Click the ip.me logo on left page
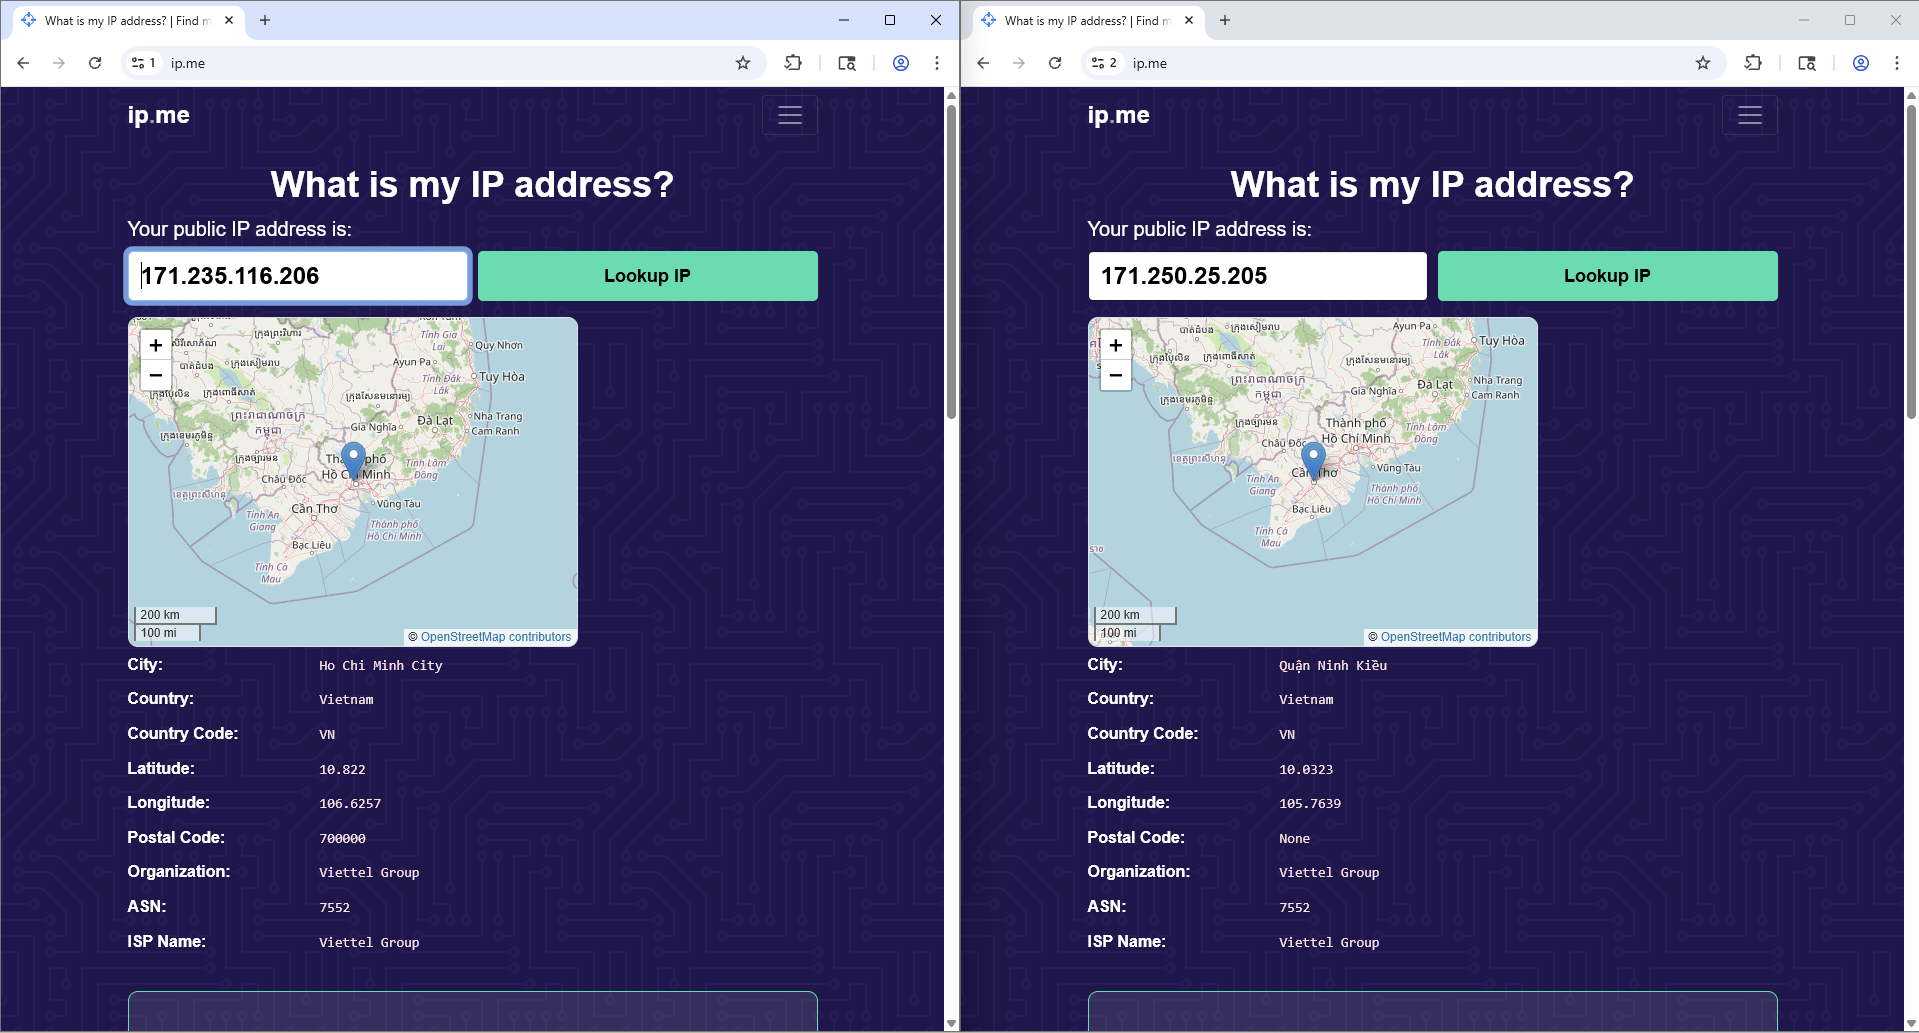The image size is (1919, 1033). coord(158,115)
